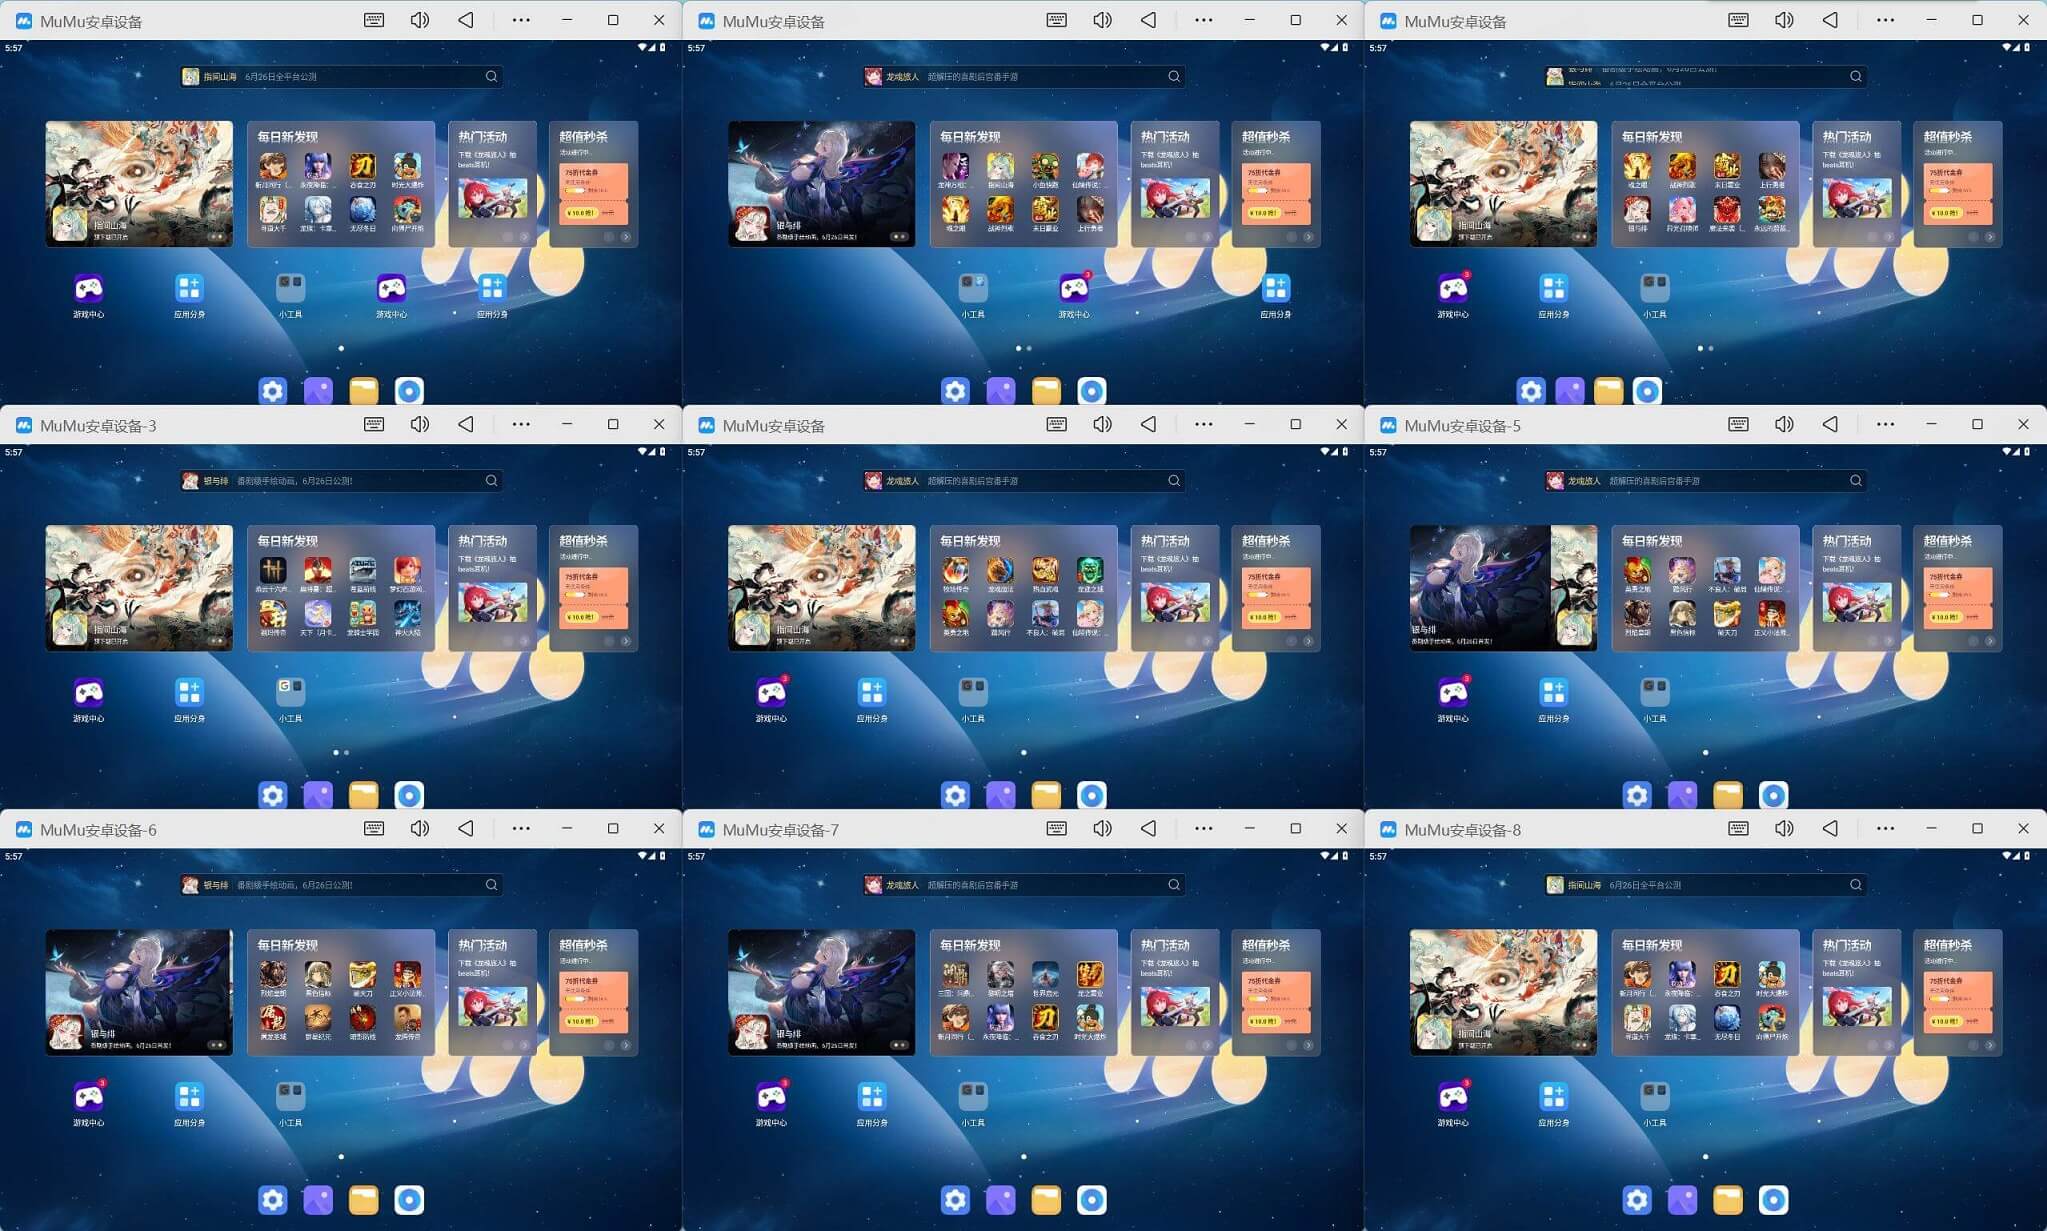Open the yellow file manager in MuMu安卓设备-3 dock
Viewport: 2047px width, 1231px height.
click(364, 795)
